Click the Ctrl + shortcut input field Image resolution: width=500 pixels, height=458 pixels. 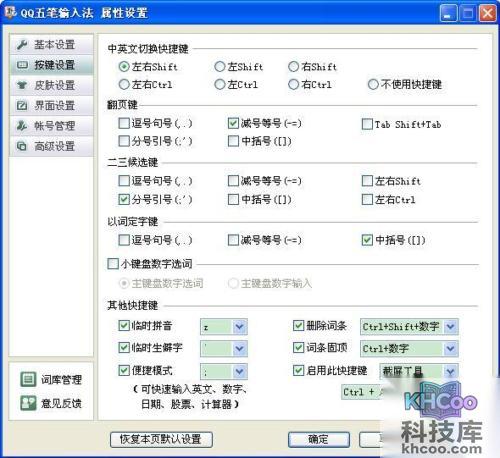point(363,392)
